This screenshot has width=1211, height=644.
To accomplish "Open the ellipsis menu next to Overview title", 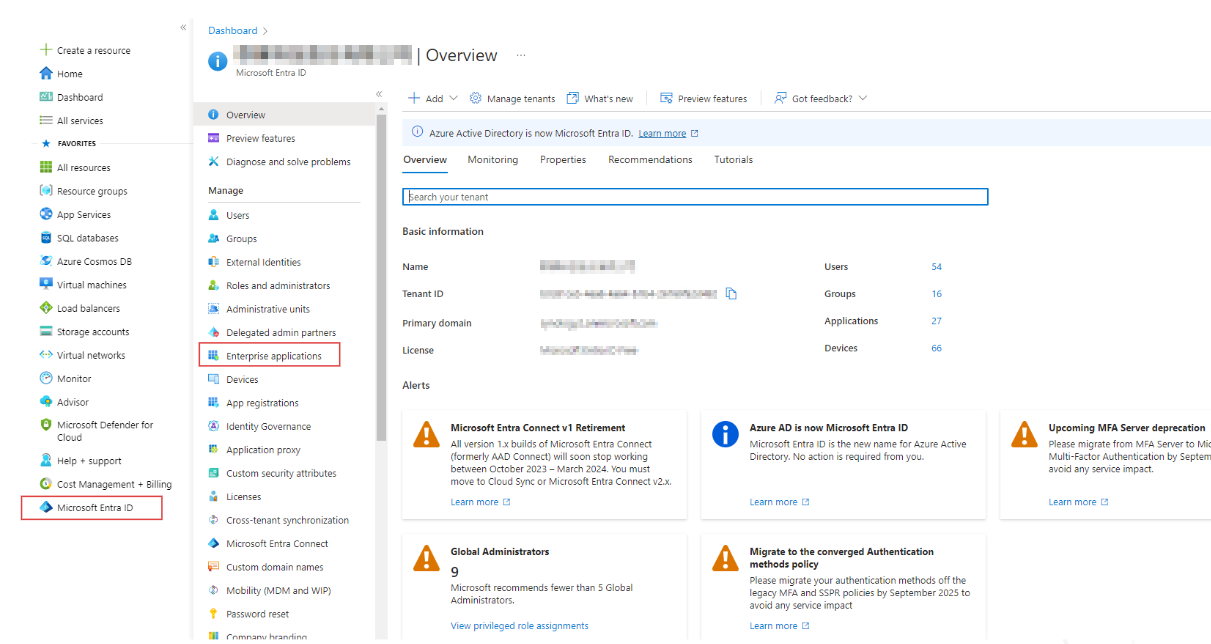I will point(520,56).
